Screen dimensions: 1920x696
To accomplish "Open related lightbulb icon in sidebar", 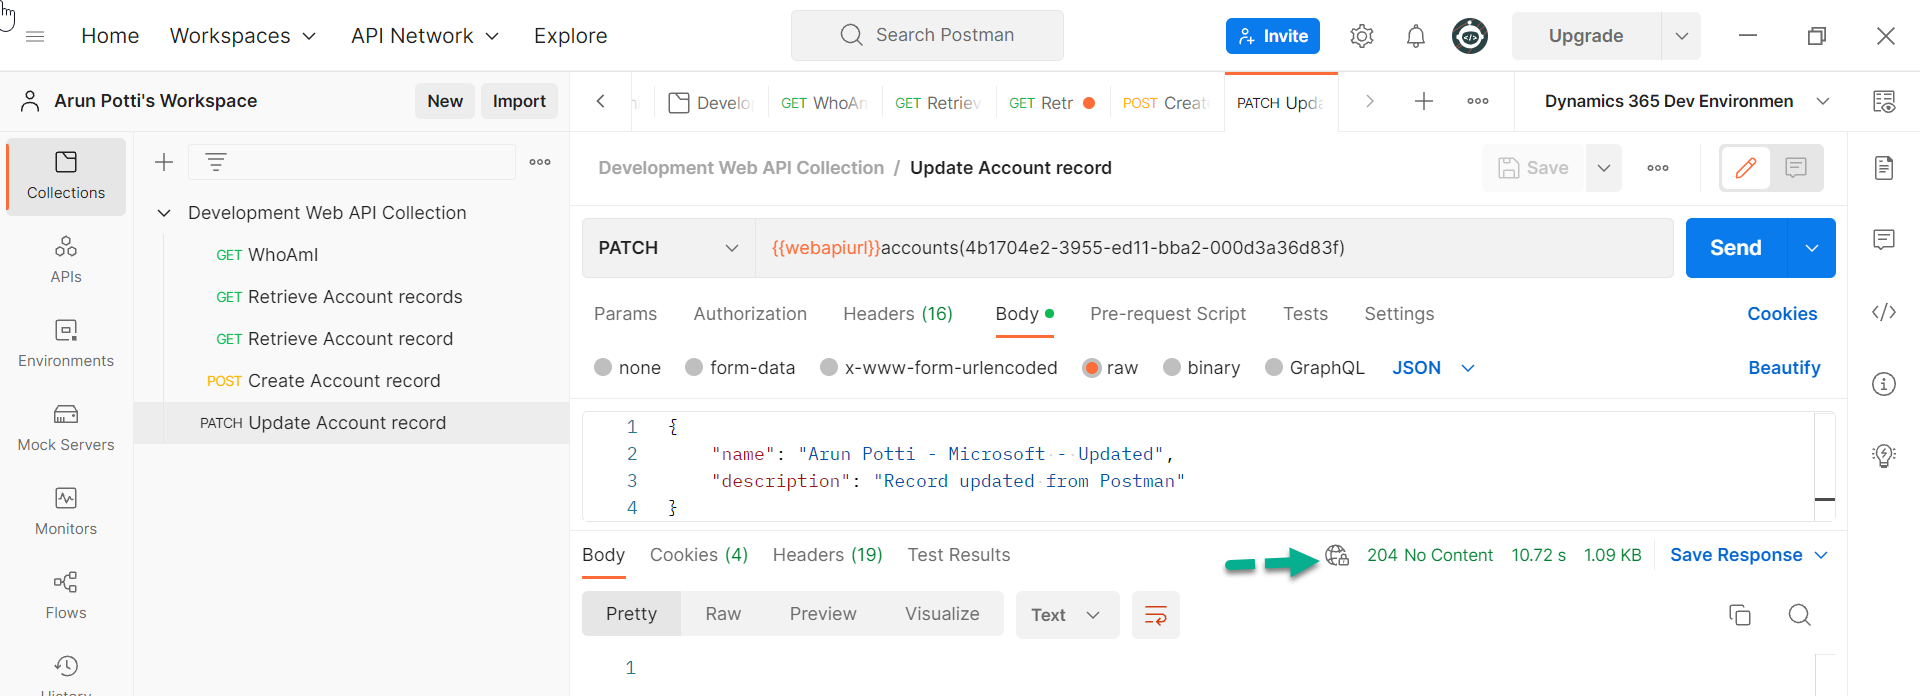I will [1884, 456].
